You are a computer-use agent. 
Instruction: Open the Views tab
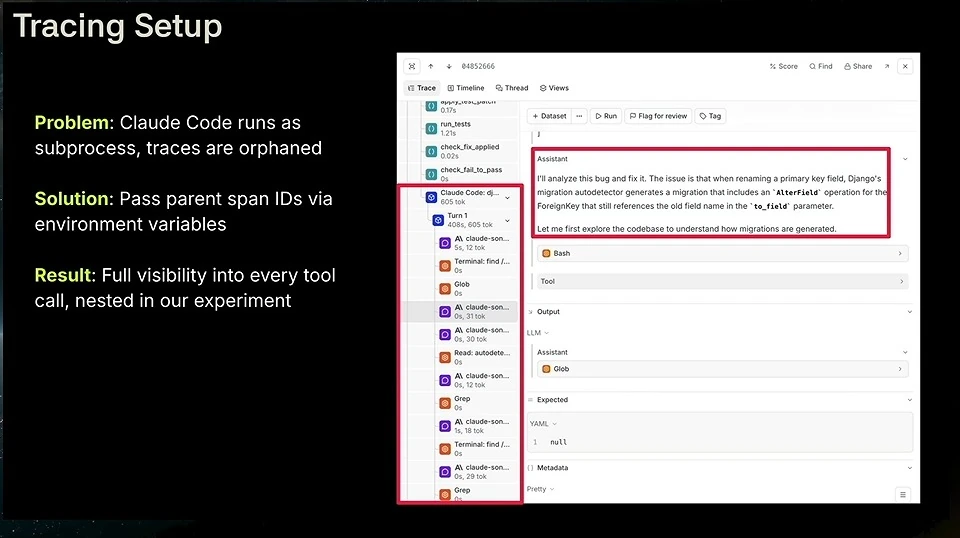(554, 88)
